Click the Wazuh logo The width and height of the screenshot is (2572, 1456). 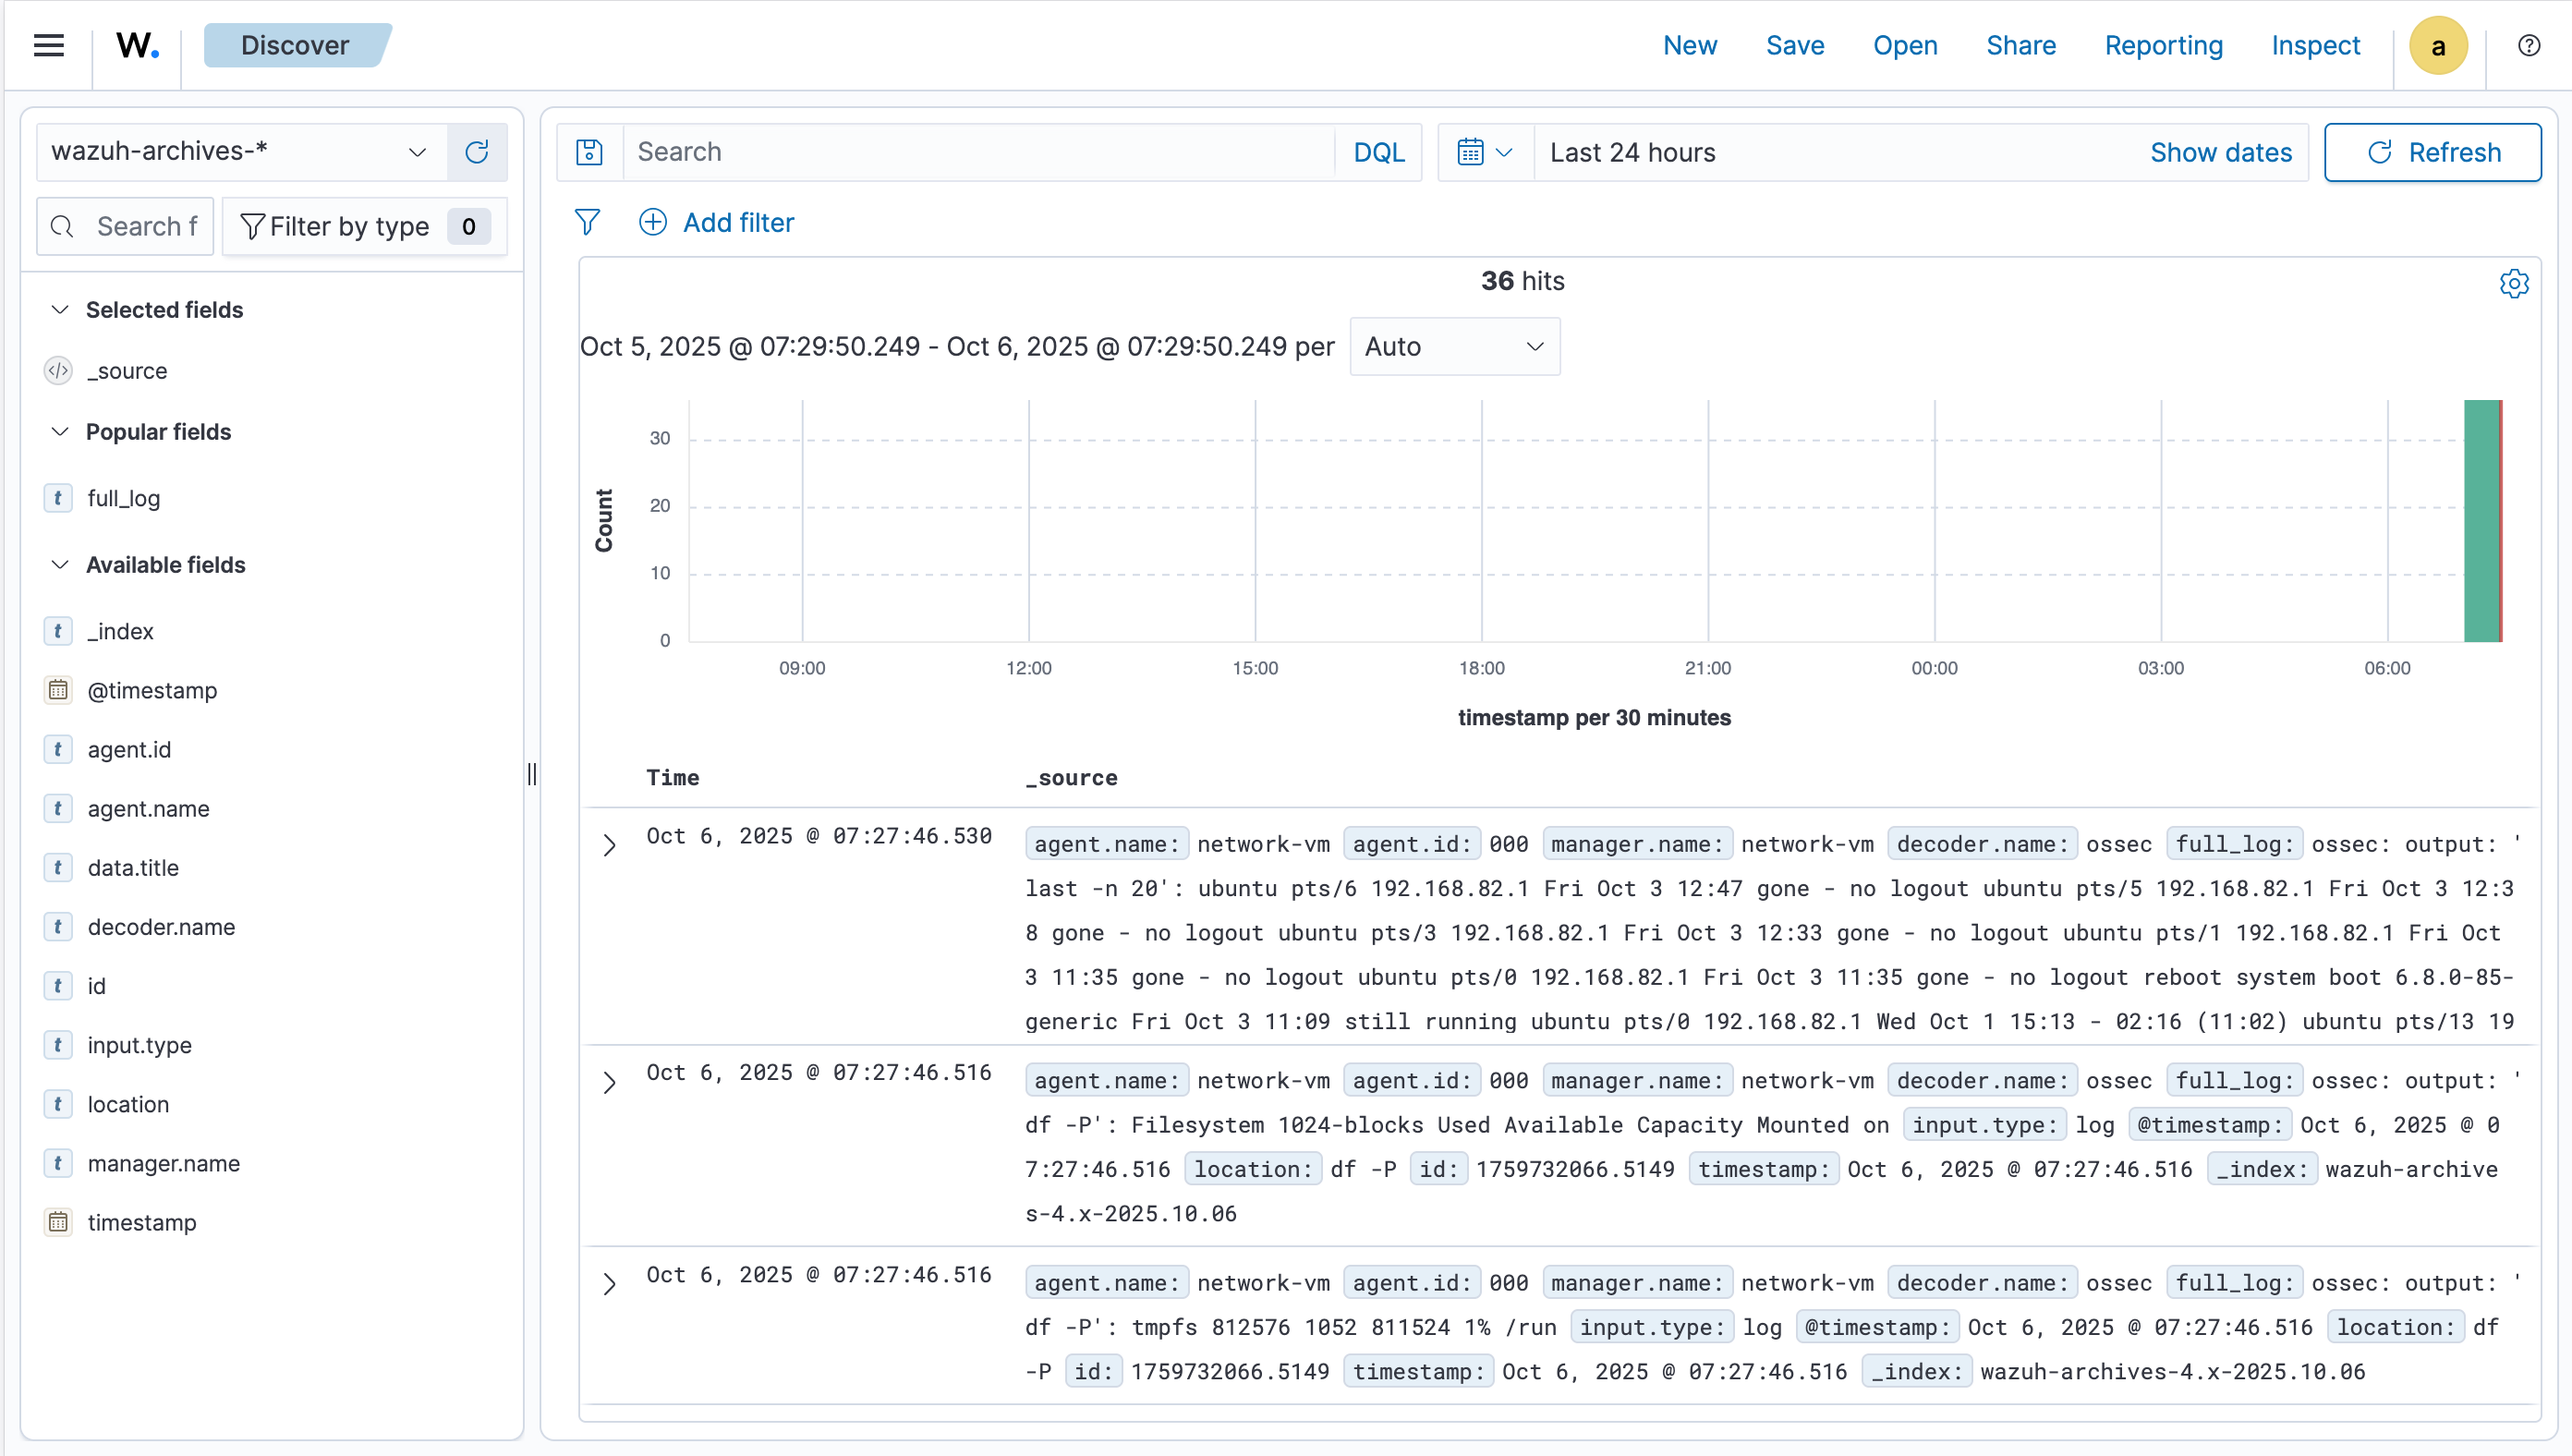click(x=136, y=45)
